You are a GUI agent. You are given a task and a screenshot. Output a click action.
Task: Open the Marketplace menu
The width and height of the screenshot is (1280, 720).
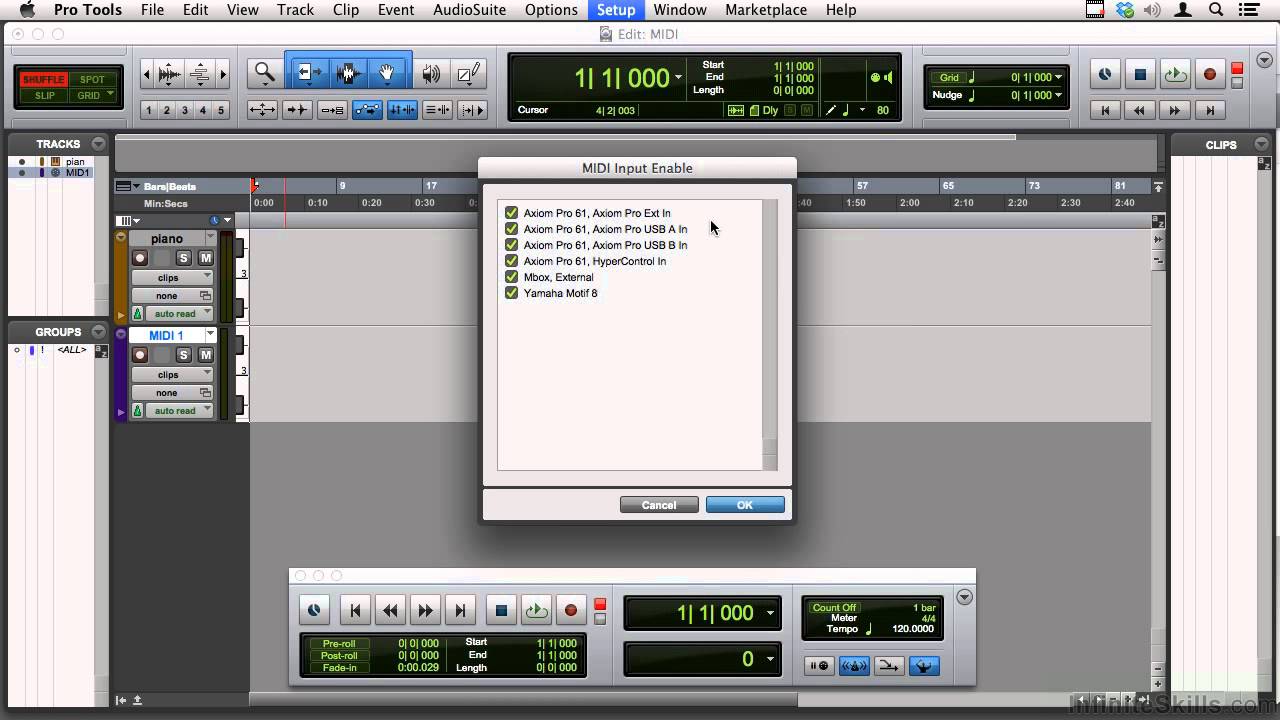(x=766, y=10)
